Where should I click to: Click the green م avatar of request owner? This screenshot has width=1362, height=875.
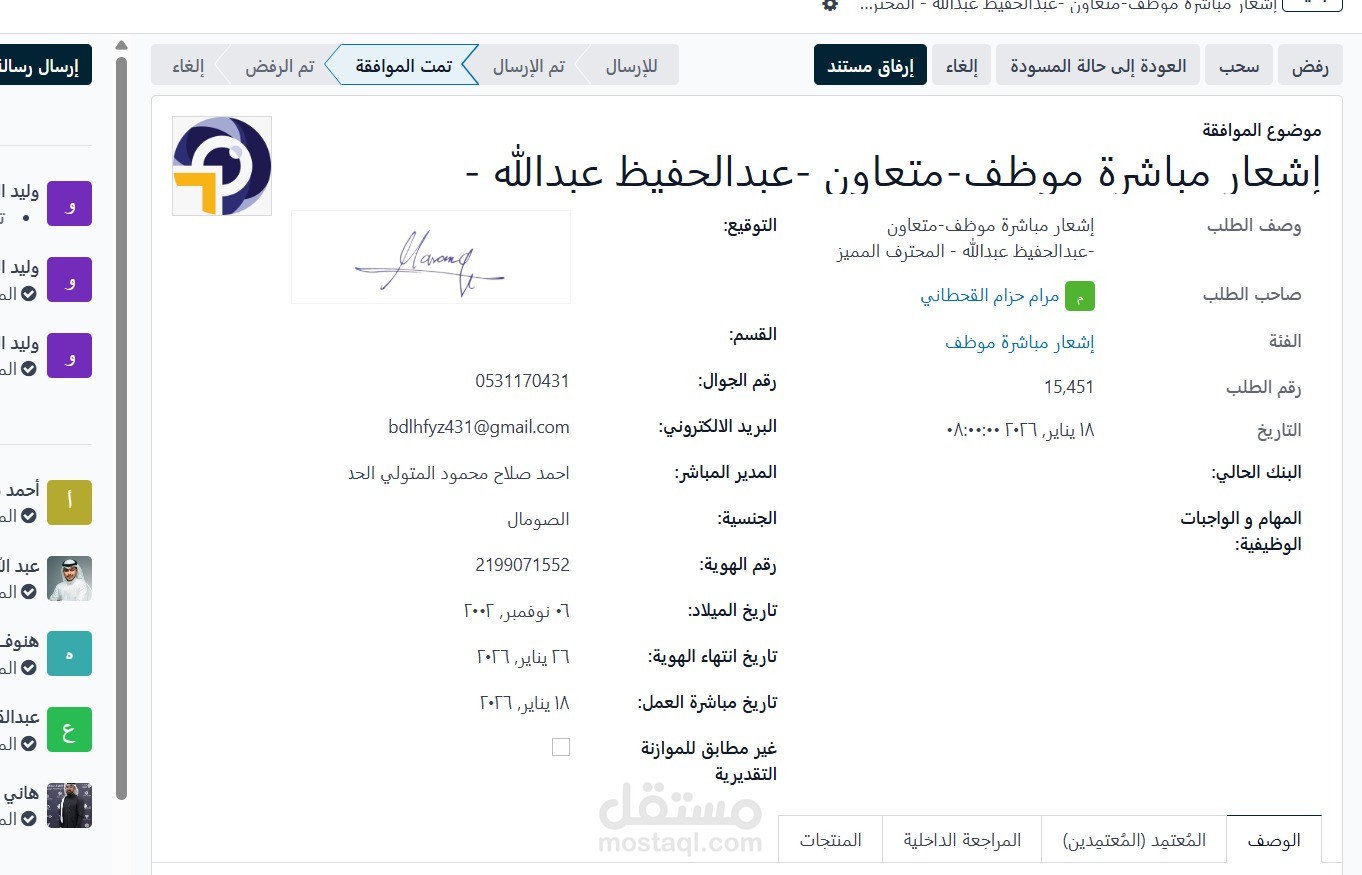point(1080,296)
